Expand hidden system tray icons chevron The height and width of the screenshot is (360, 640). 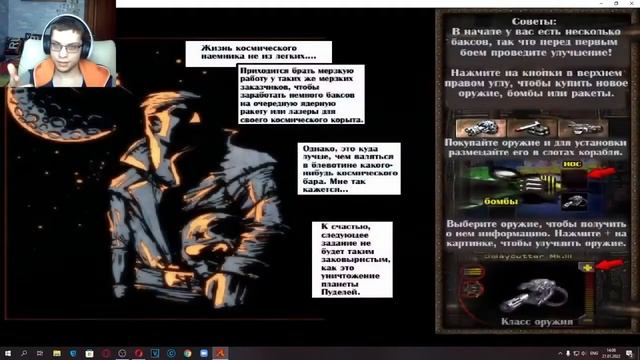point(560,353)
